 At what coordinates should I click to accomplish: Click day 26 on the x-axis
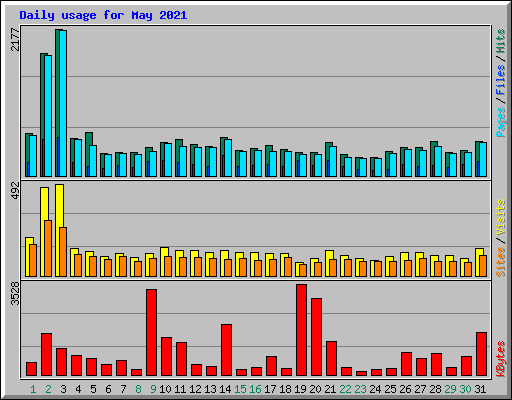405,389
